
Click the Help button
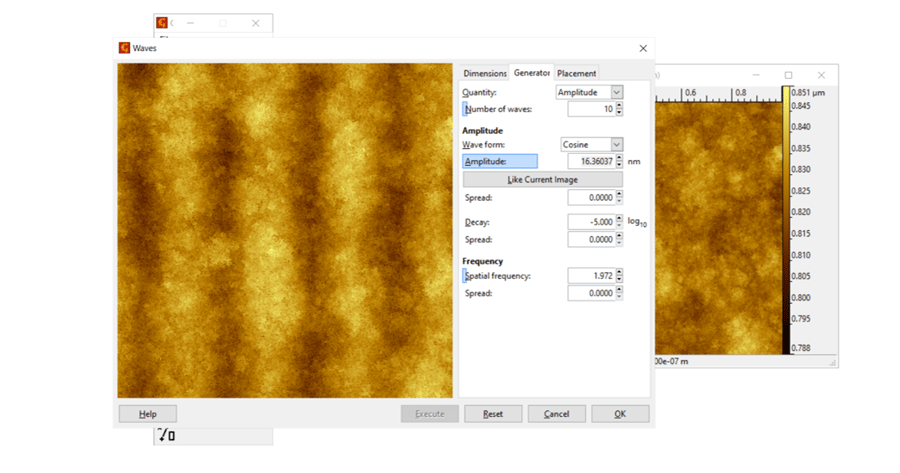[148, 414]
